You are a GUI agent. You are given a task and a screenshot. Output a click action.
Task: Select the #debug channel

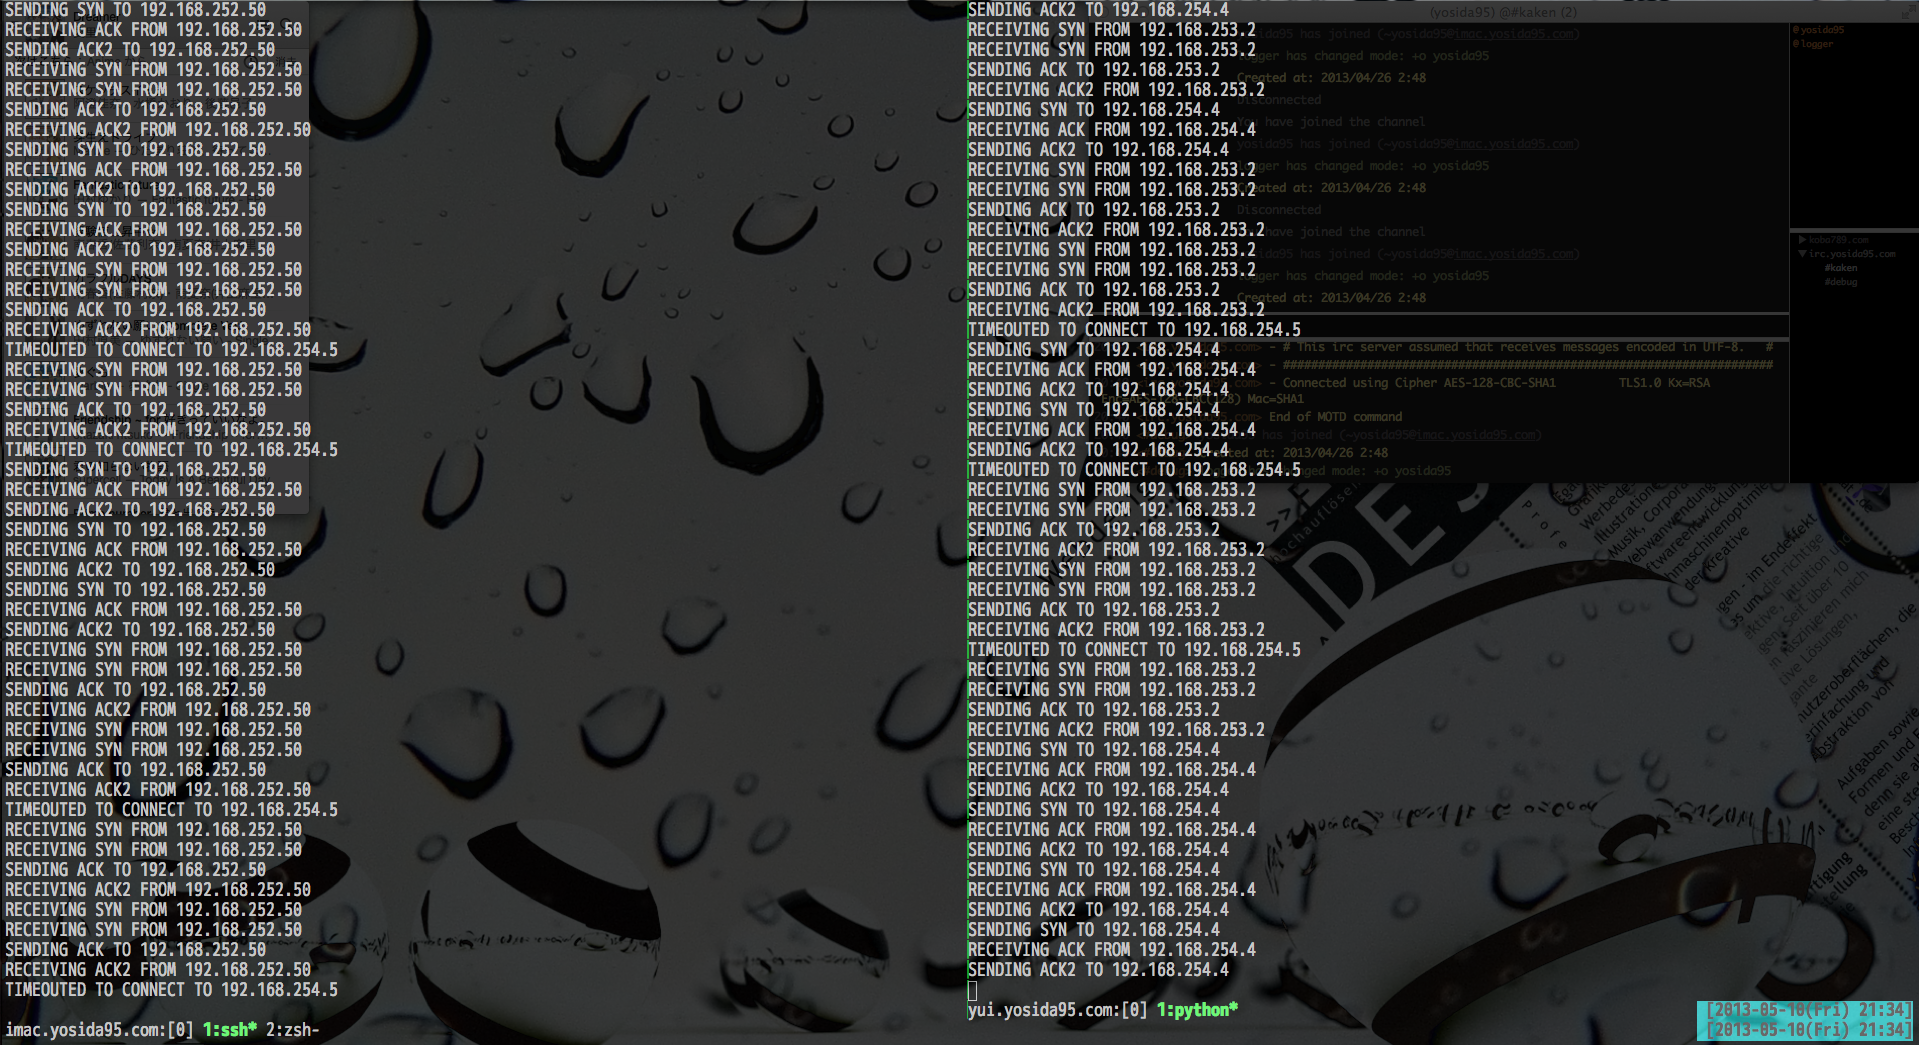tap(1840, 282)
